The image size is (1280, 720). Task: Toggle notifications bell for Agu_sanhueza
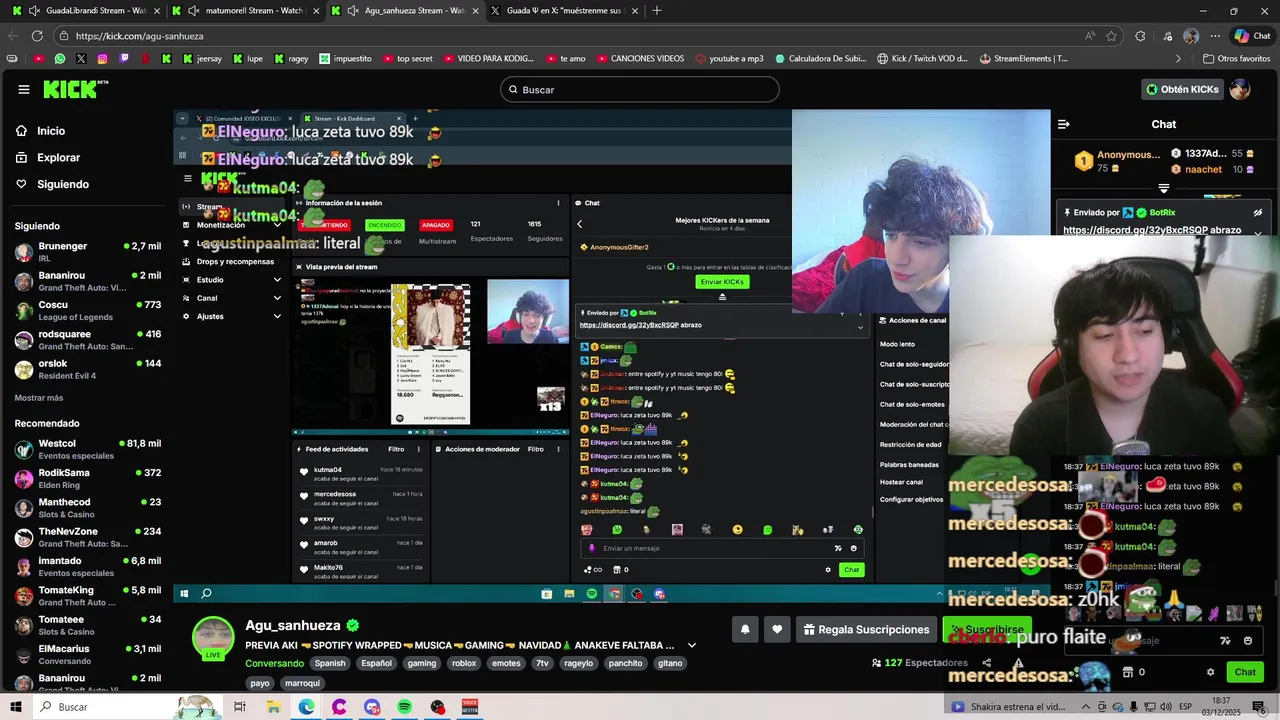(745, 629)
